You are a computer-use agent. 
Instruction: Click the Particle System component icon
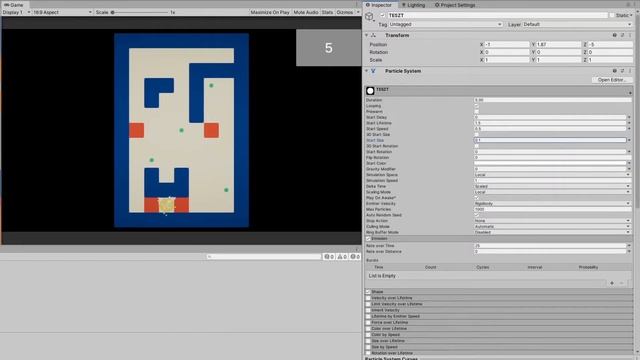[373, 71]
